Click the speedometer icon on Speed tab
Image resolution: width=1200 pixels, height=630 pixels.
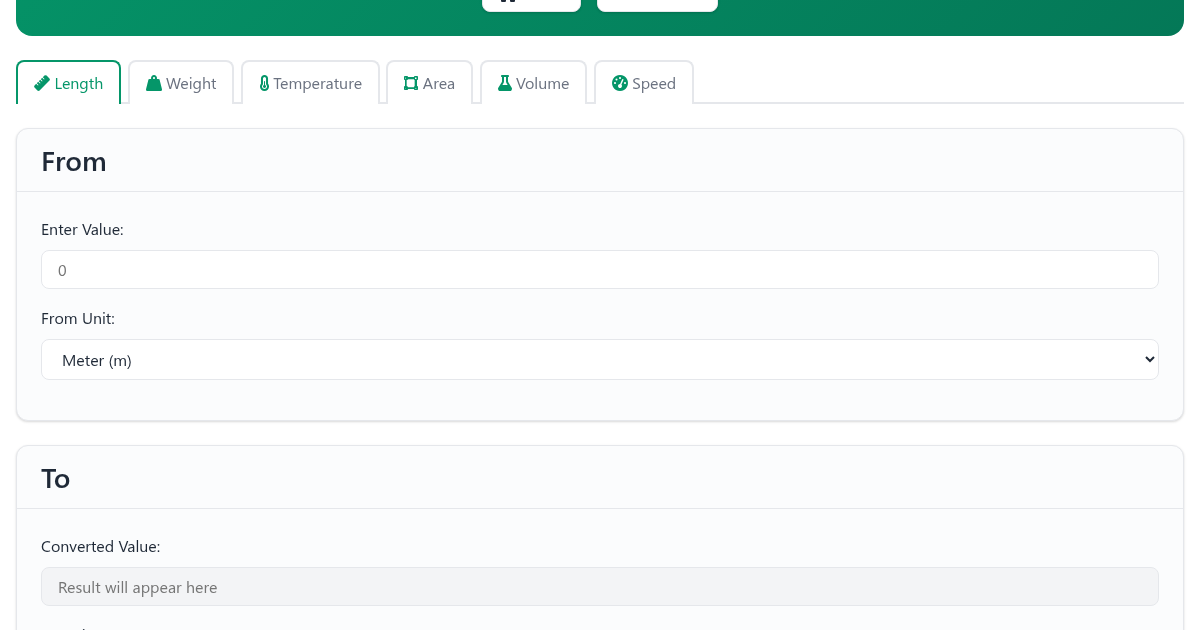tap(620, 83)
